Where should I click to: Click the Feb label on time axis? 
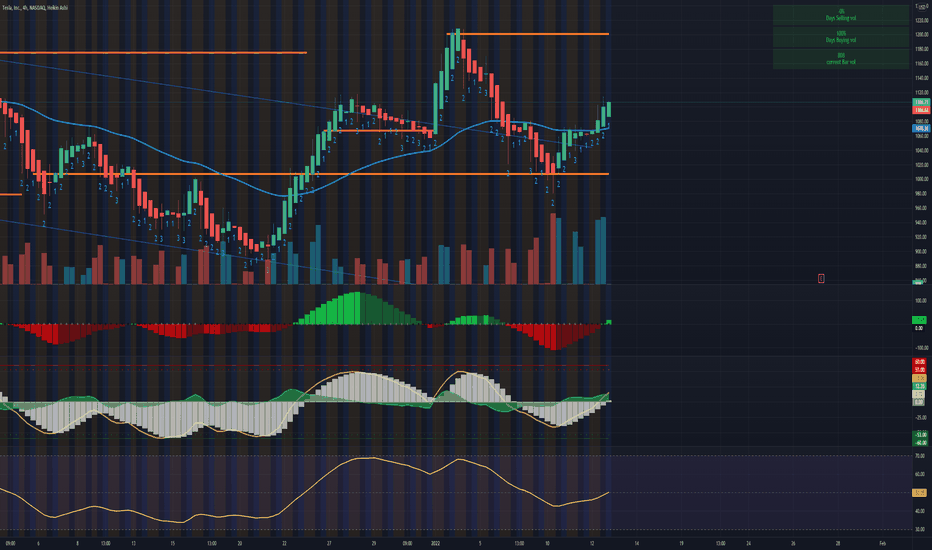pyautogui.click(x=883, y=543)
